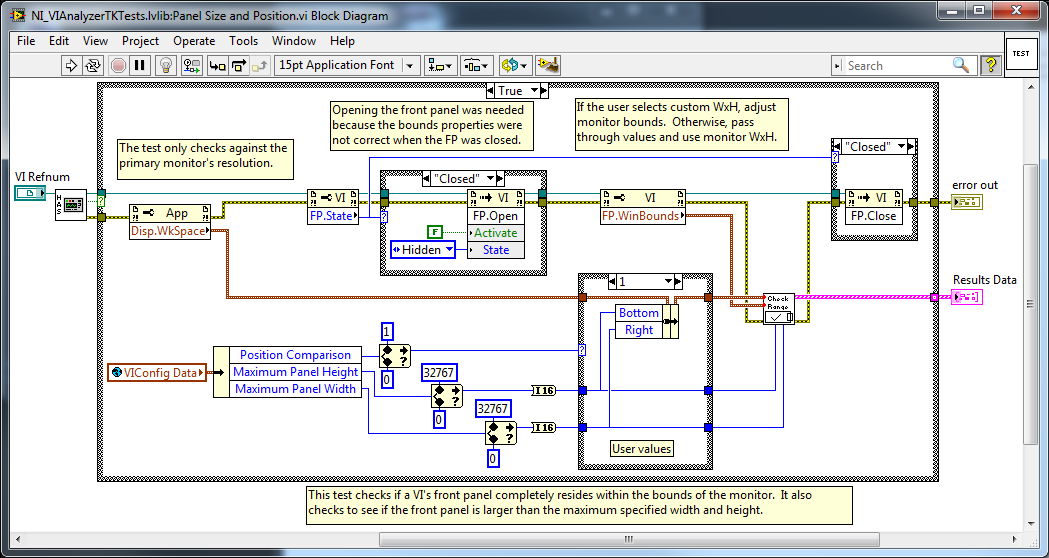Image resolution: width=1049 pixels, height=558 pixels.
Task: Select the VIConfig Data global variable
Action: (157, 373)
